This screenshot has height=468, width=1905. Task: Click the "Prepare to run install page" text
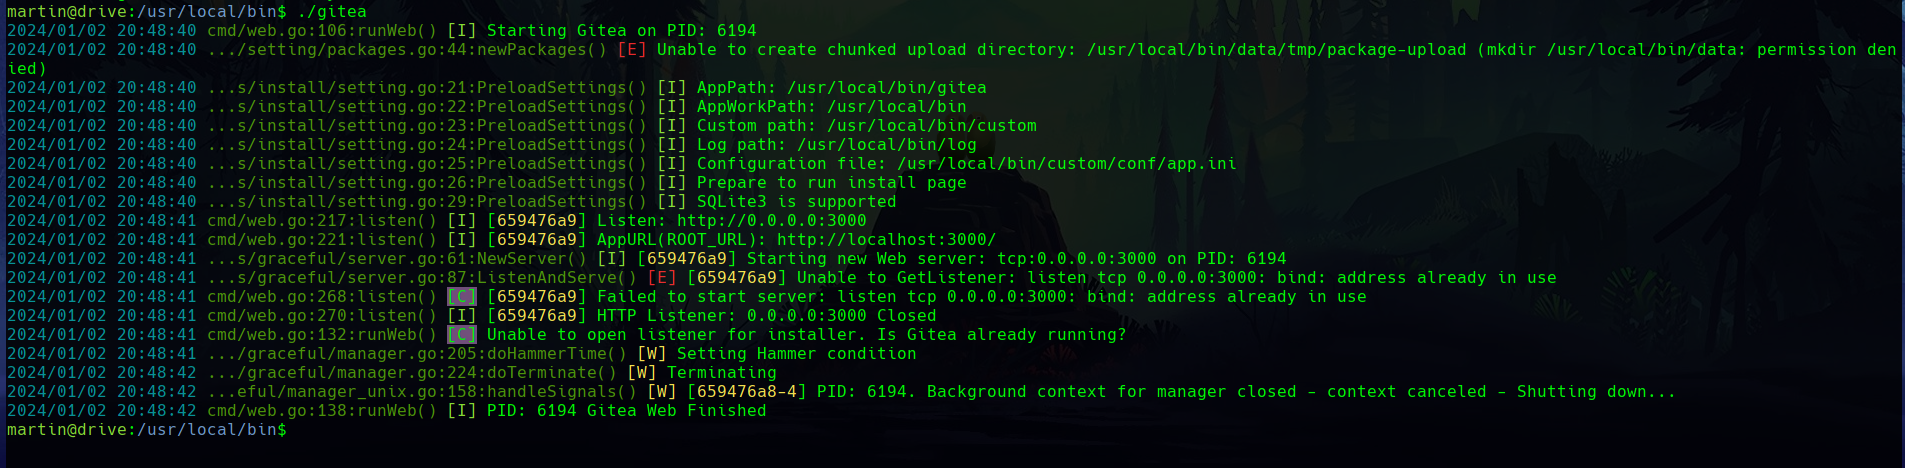coord(831,183)
